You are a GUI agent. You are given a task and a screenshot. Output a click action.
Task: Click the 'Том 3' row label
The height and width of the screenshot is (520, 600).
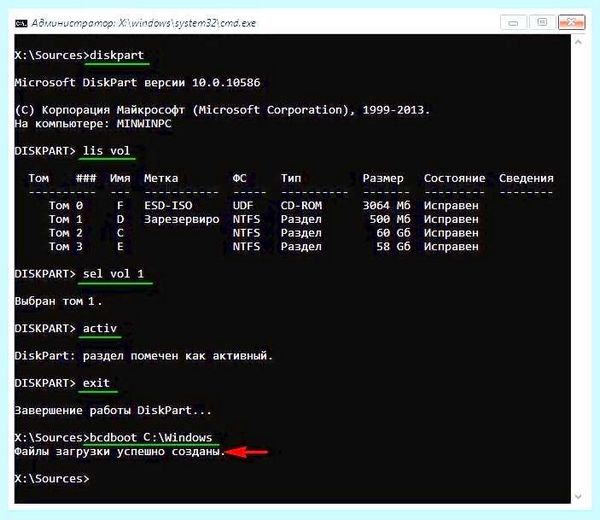tap(65, 246)
